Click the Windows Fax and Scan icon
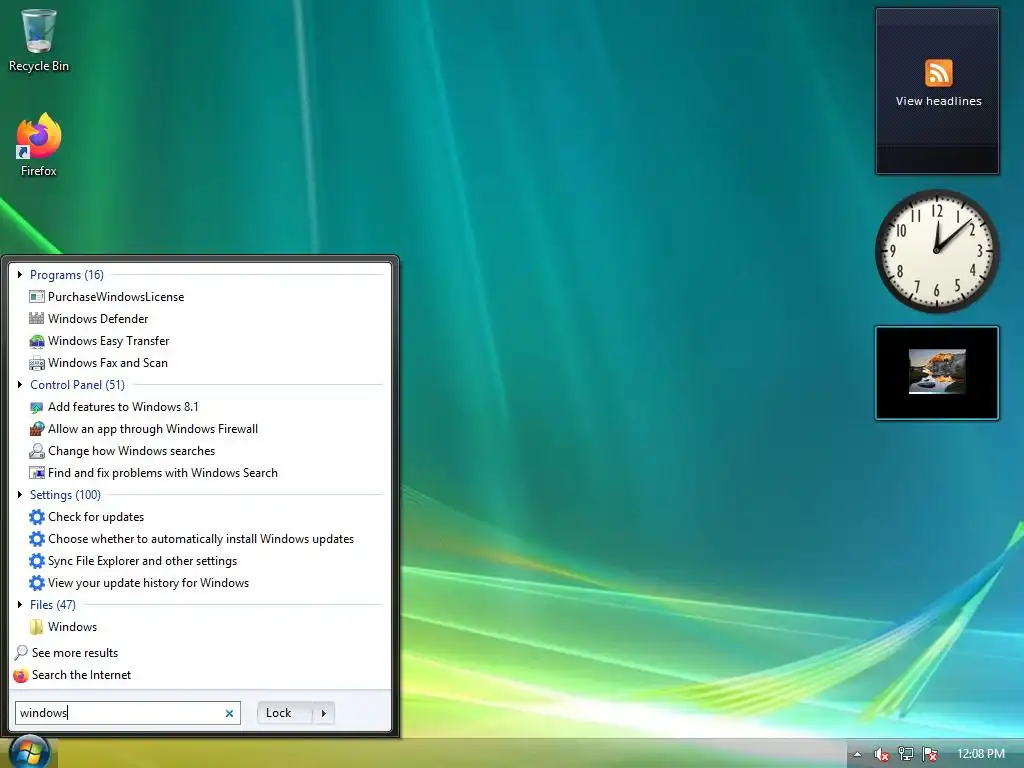1024x768 pixels. 37,363
